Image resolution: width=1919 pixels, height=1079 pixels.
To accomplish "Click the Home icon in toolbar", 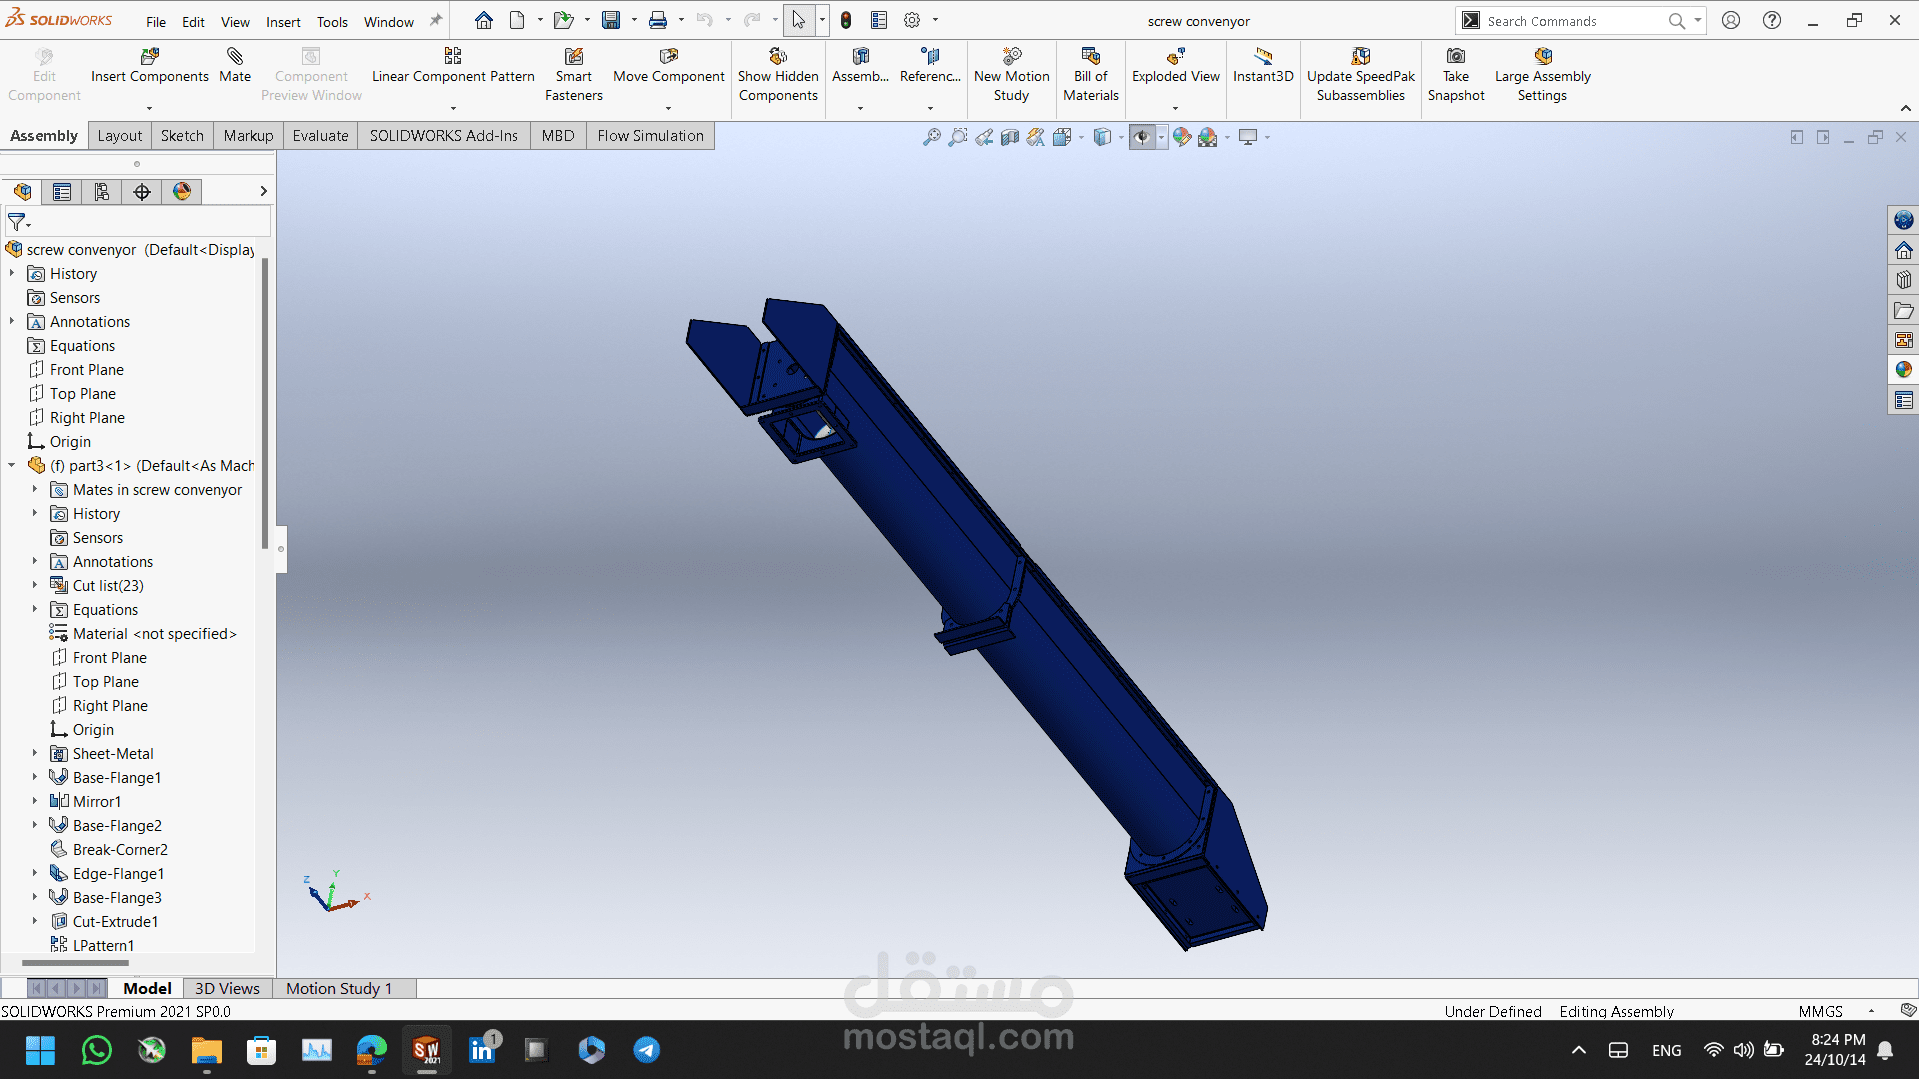I will pyautogui.click(x=484, y=20).
